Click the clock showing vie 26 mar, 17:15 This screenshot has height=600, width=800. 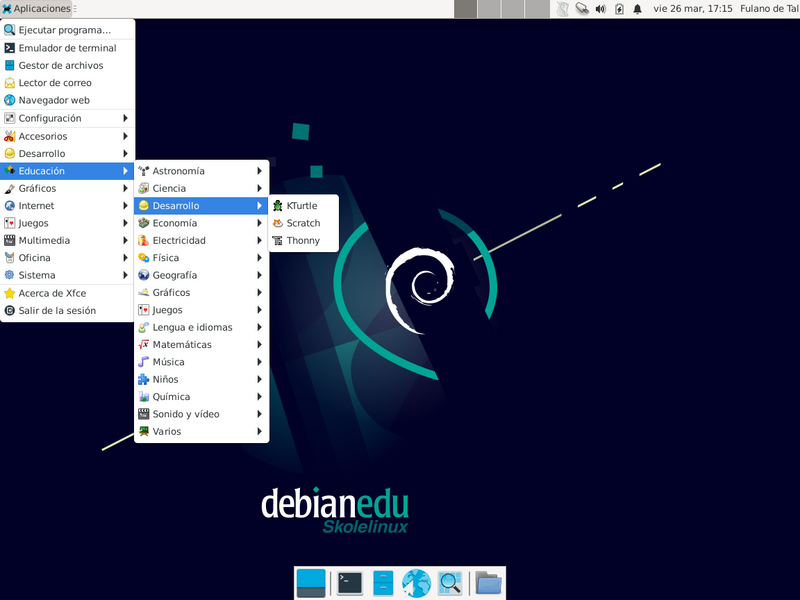(x=692, y=9)
